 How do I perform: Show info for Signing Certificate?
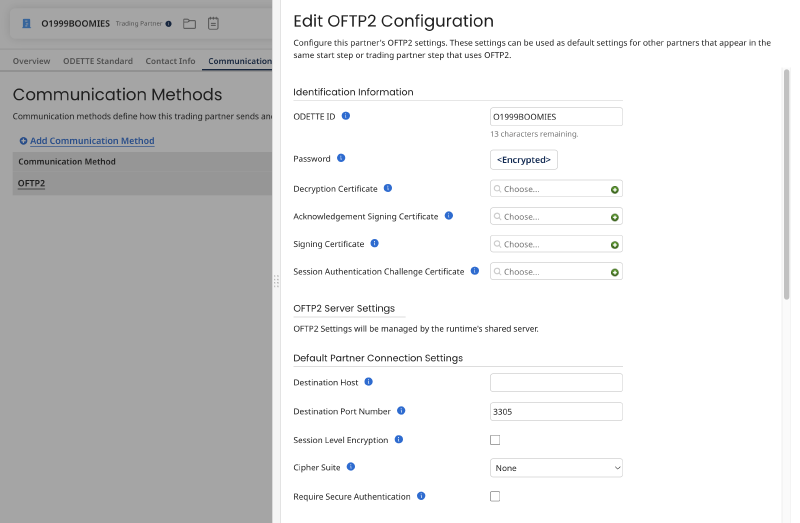374,243
